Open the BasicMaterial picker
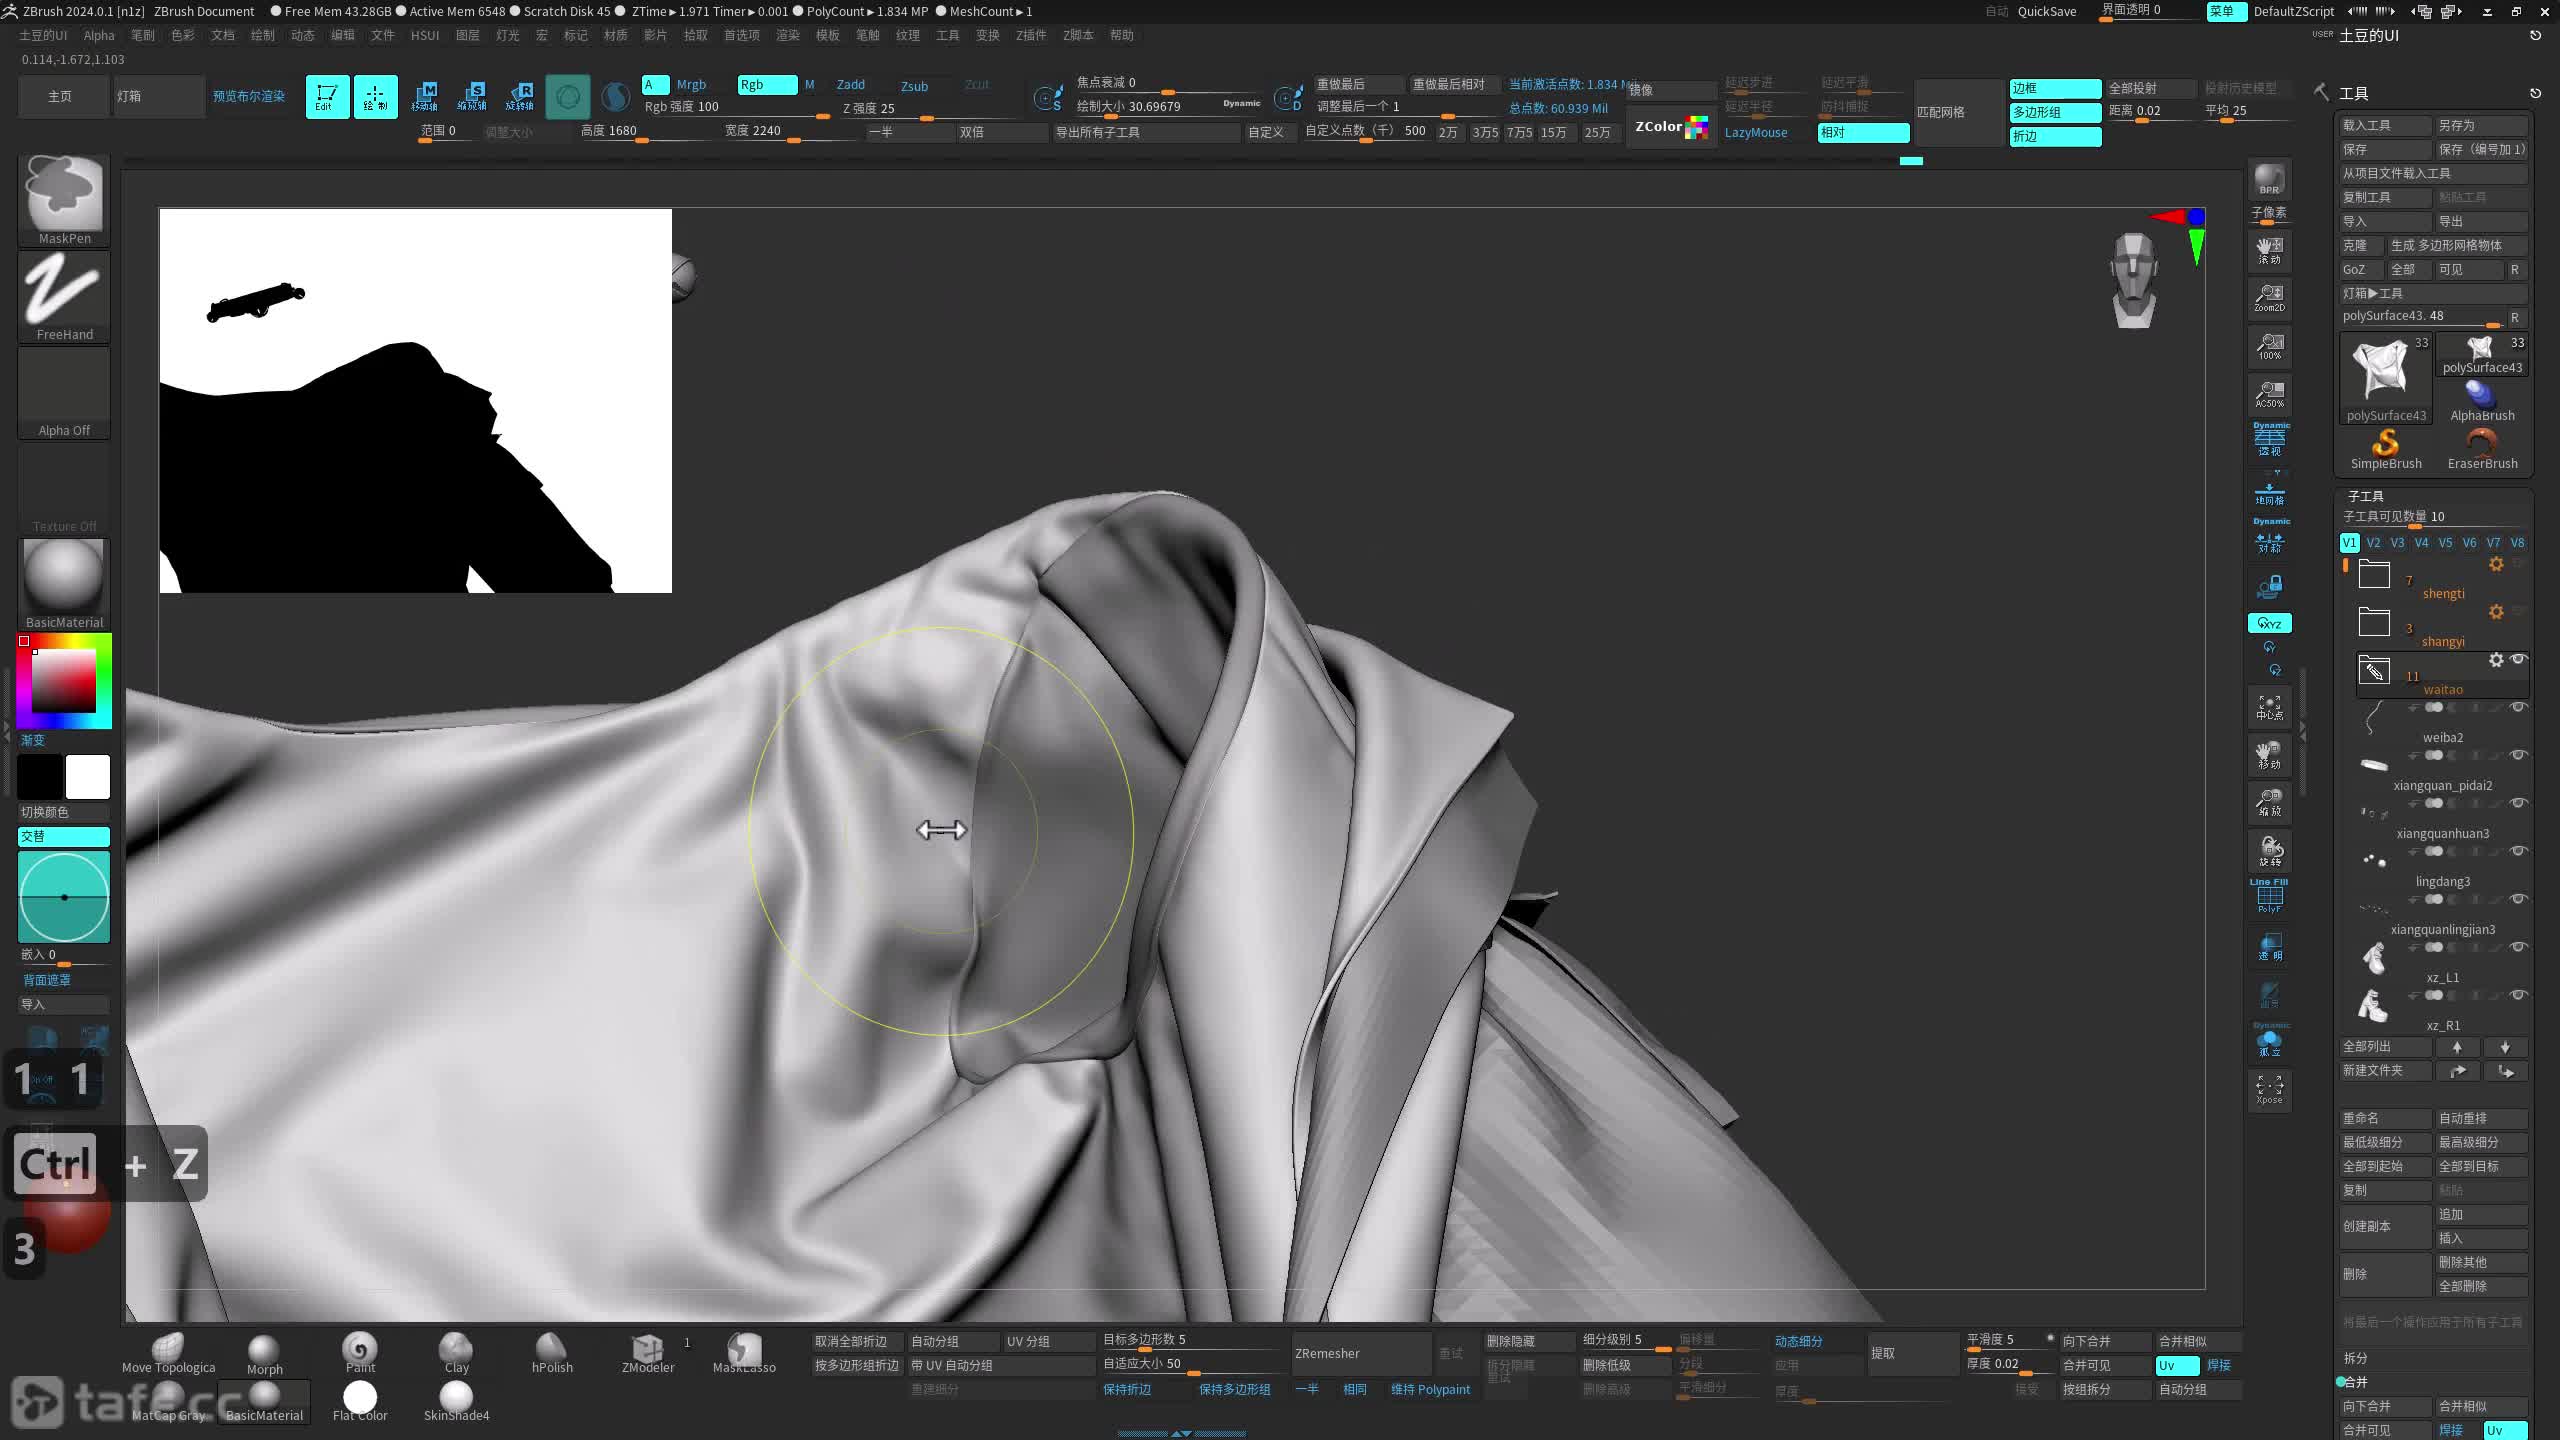Image resolution: width=2560 pixels, height=1440 pixels. tap(64, 583)
